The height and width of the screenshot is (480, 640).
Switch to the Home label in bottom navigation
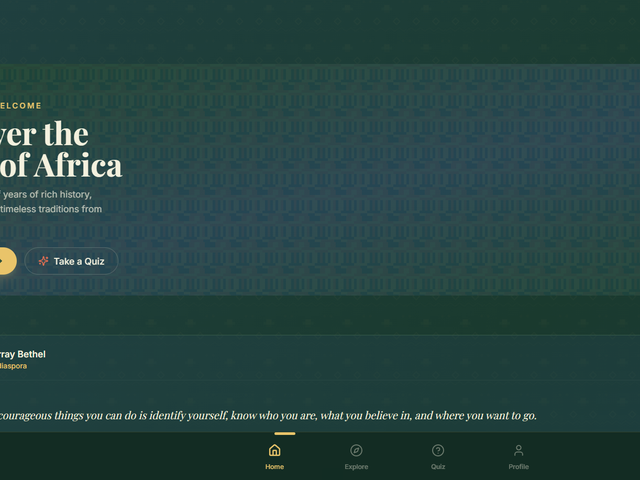tap(274, 467)
